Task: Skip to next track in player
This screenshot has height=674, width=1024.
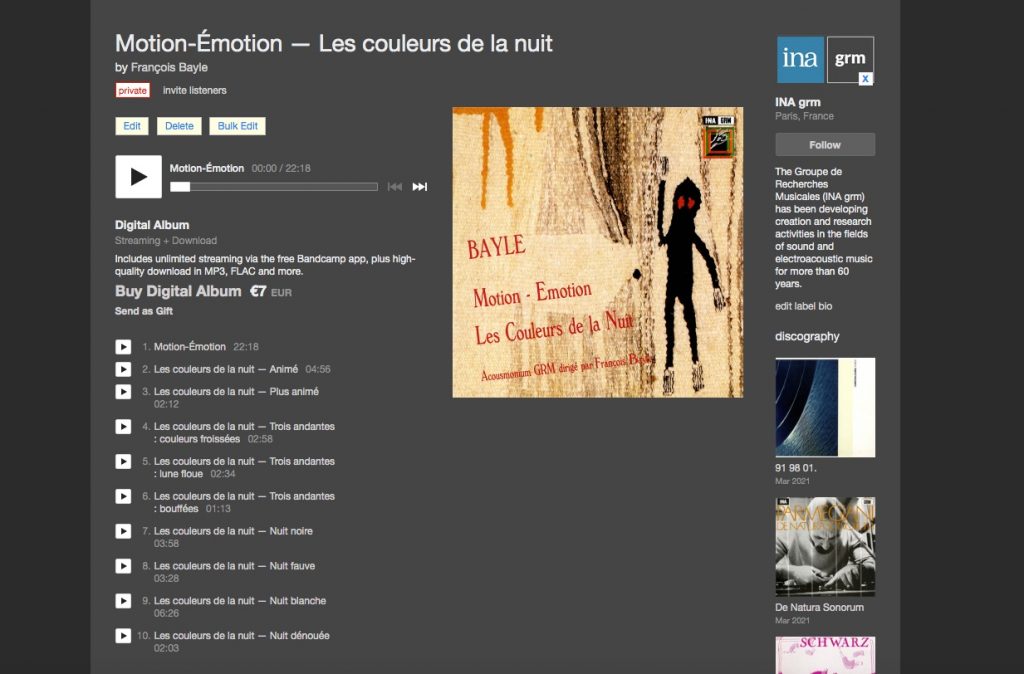Action: pos(420,187)
